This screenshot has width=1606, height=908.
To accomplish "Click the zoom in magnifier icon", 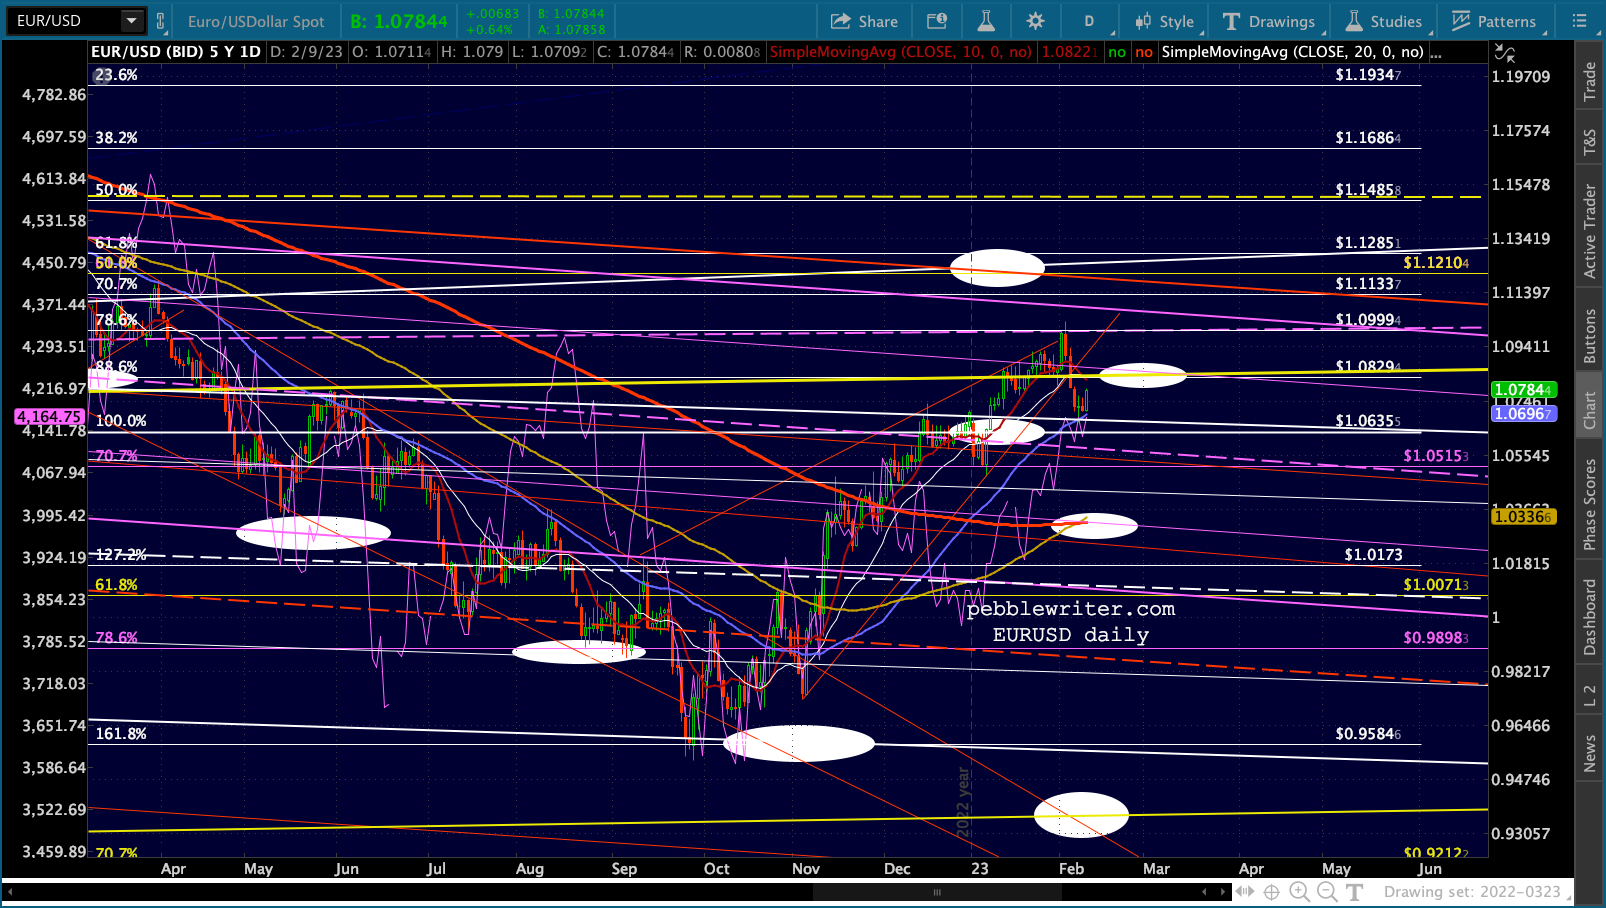I will pos(1299,892).
